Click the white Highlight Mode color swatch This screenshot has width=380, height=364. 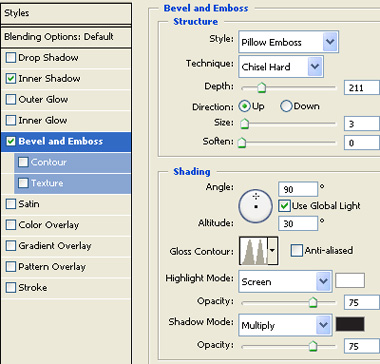[350, 280]
